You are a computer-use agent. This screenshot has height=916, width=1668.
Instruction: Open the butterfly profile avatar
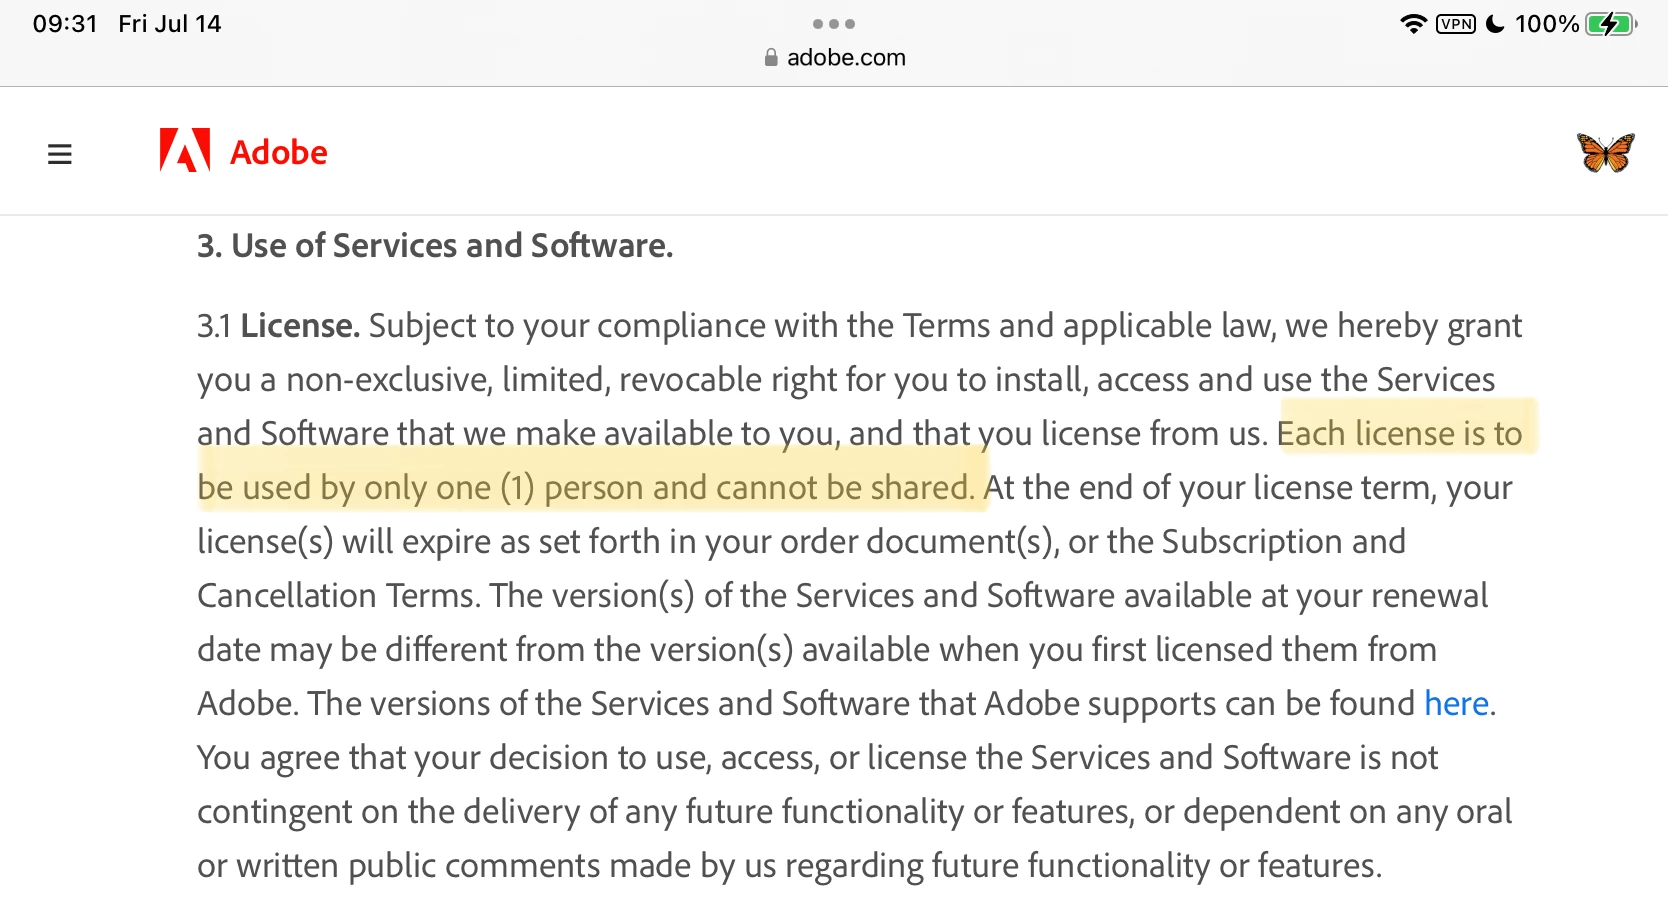click(x=1606, y=153)
